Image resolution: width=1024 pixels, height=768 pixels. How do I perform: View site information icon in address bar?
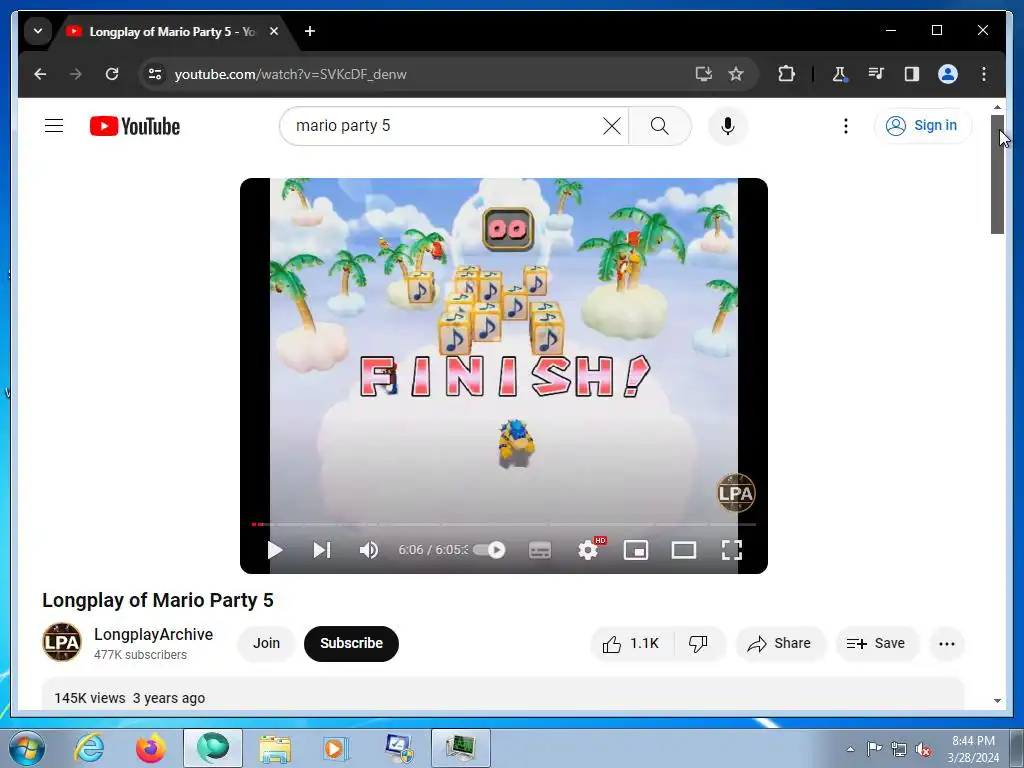pyautogui.click(x=155, y=74)
